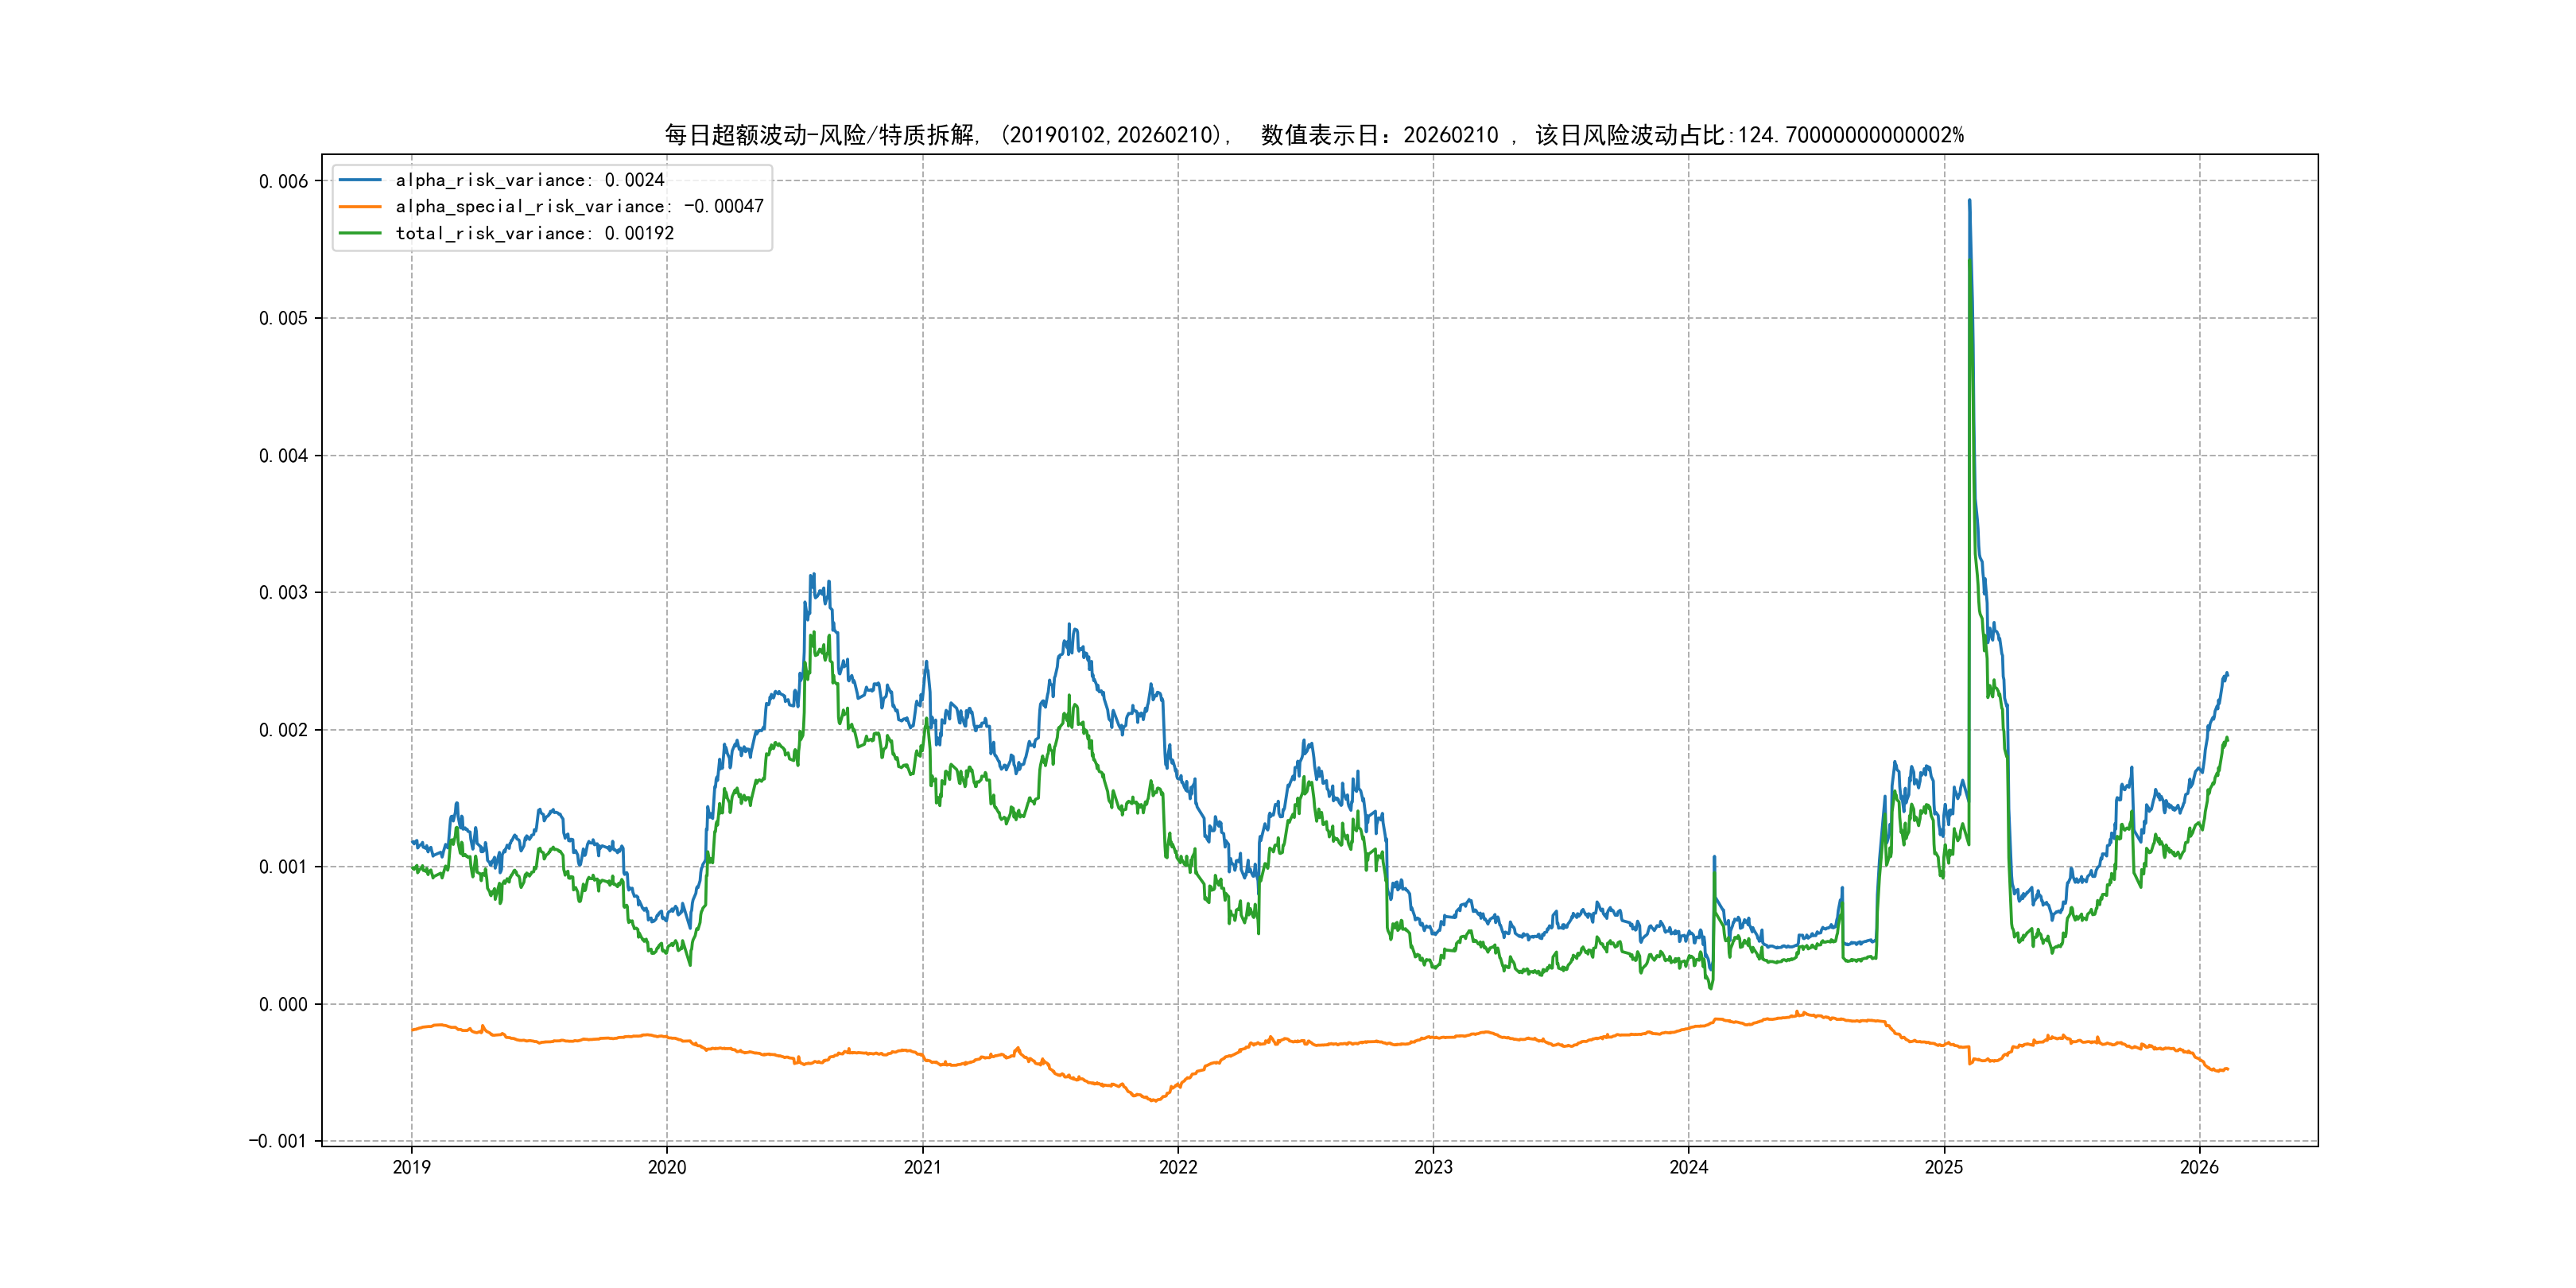Click the blue alpha_risk_variance legend line swatch
Screen dimensions: 2576x1288
pyautogui.click(x=360, y=180)
